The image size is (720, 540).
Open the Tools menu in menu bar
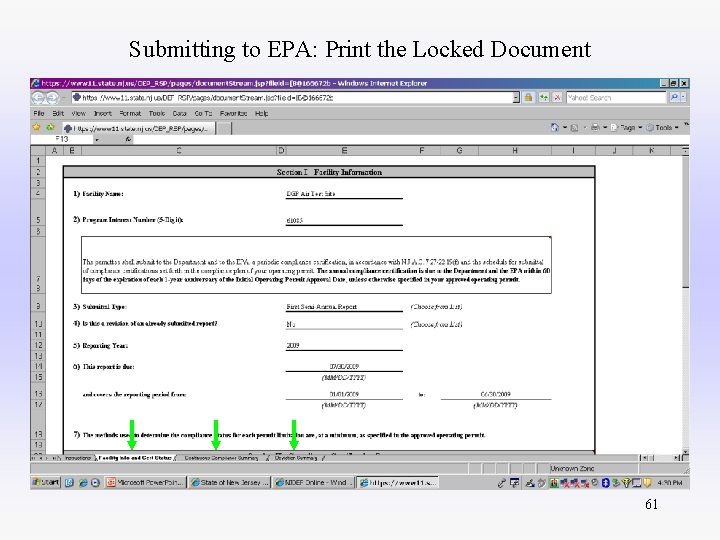(157, 113)
